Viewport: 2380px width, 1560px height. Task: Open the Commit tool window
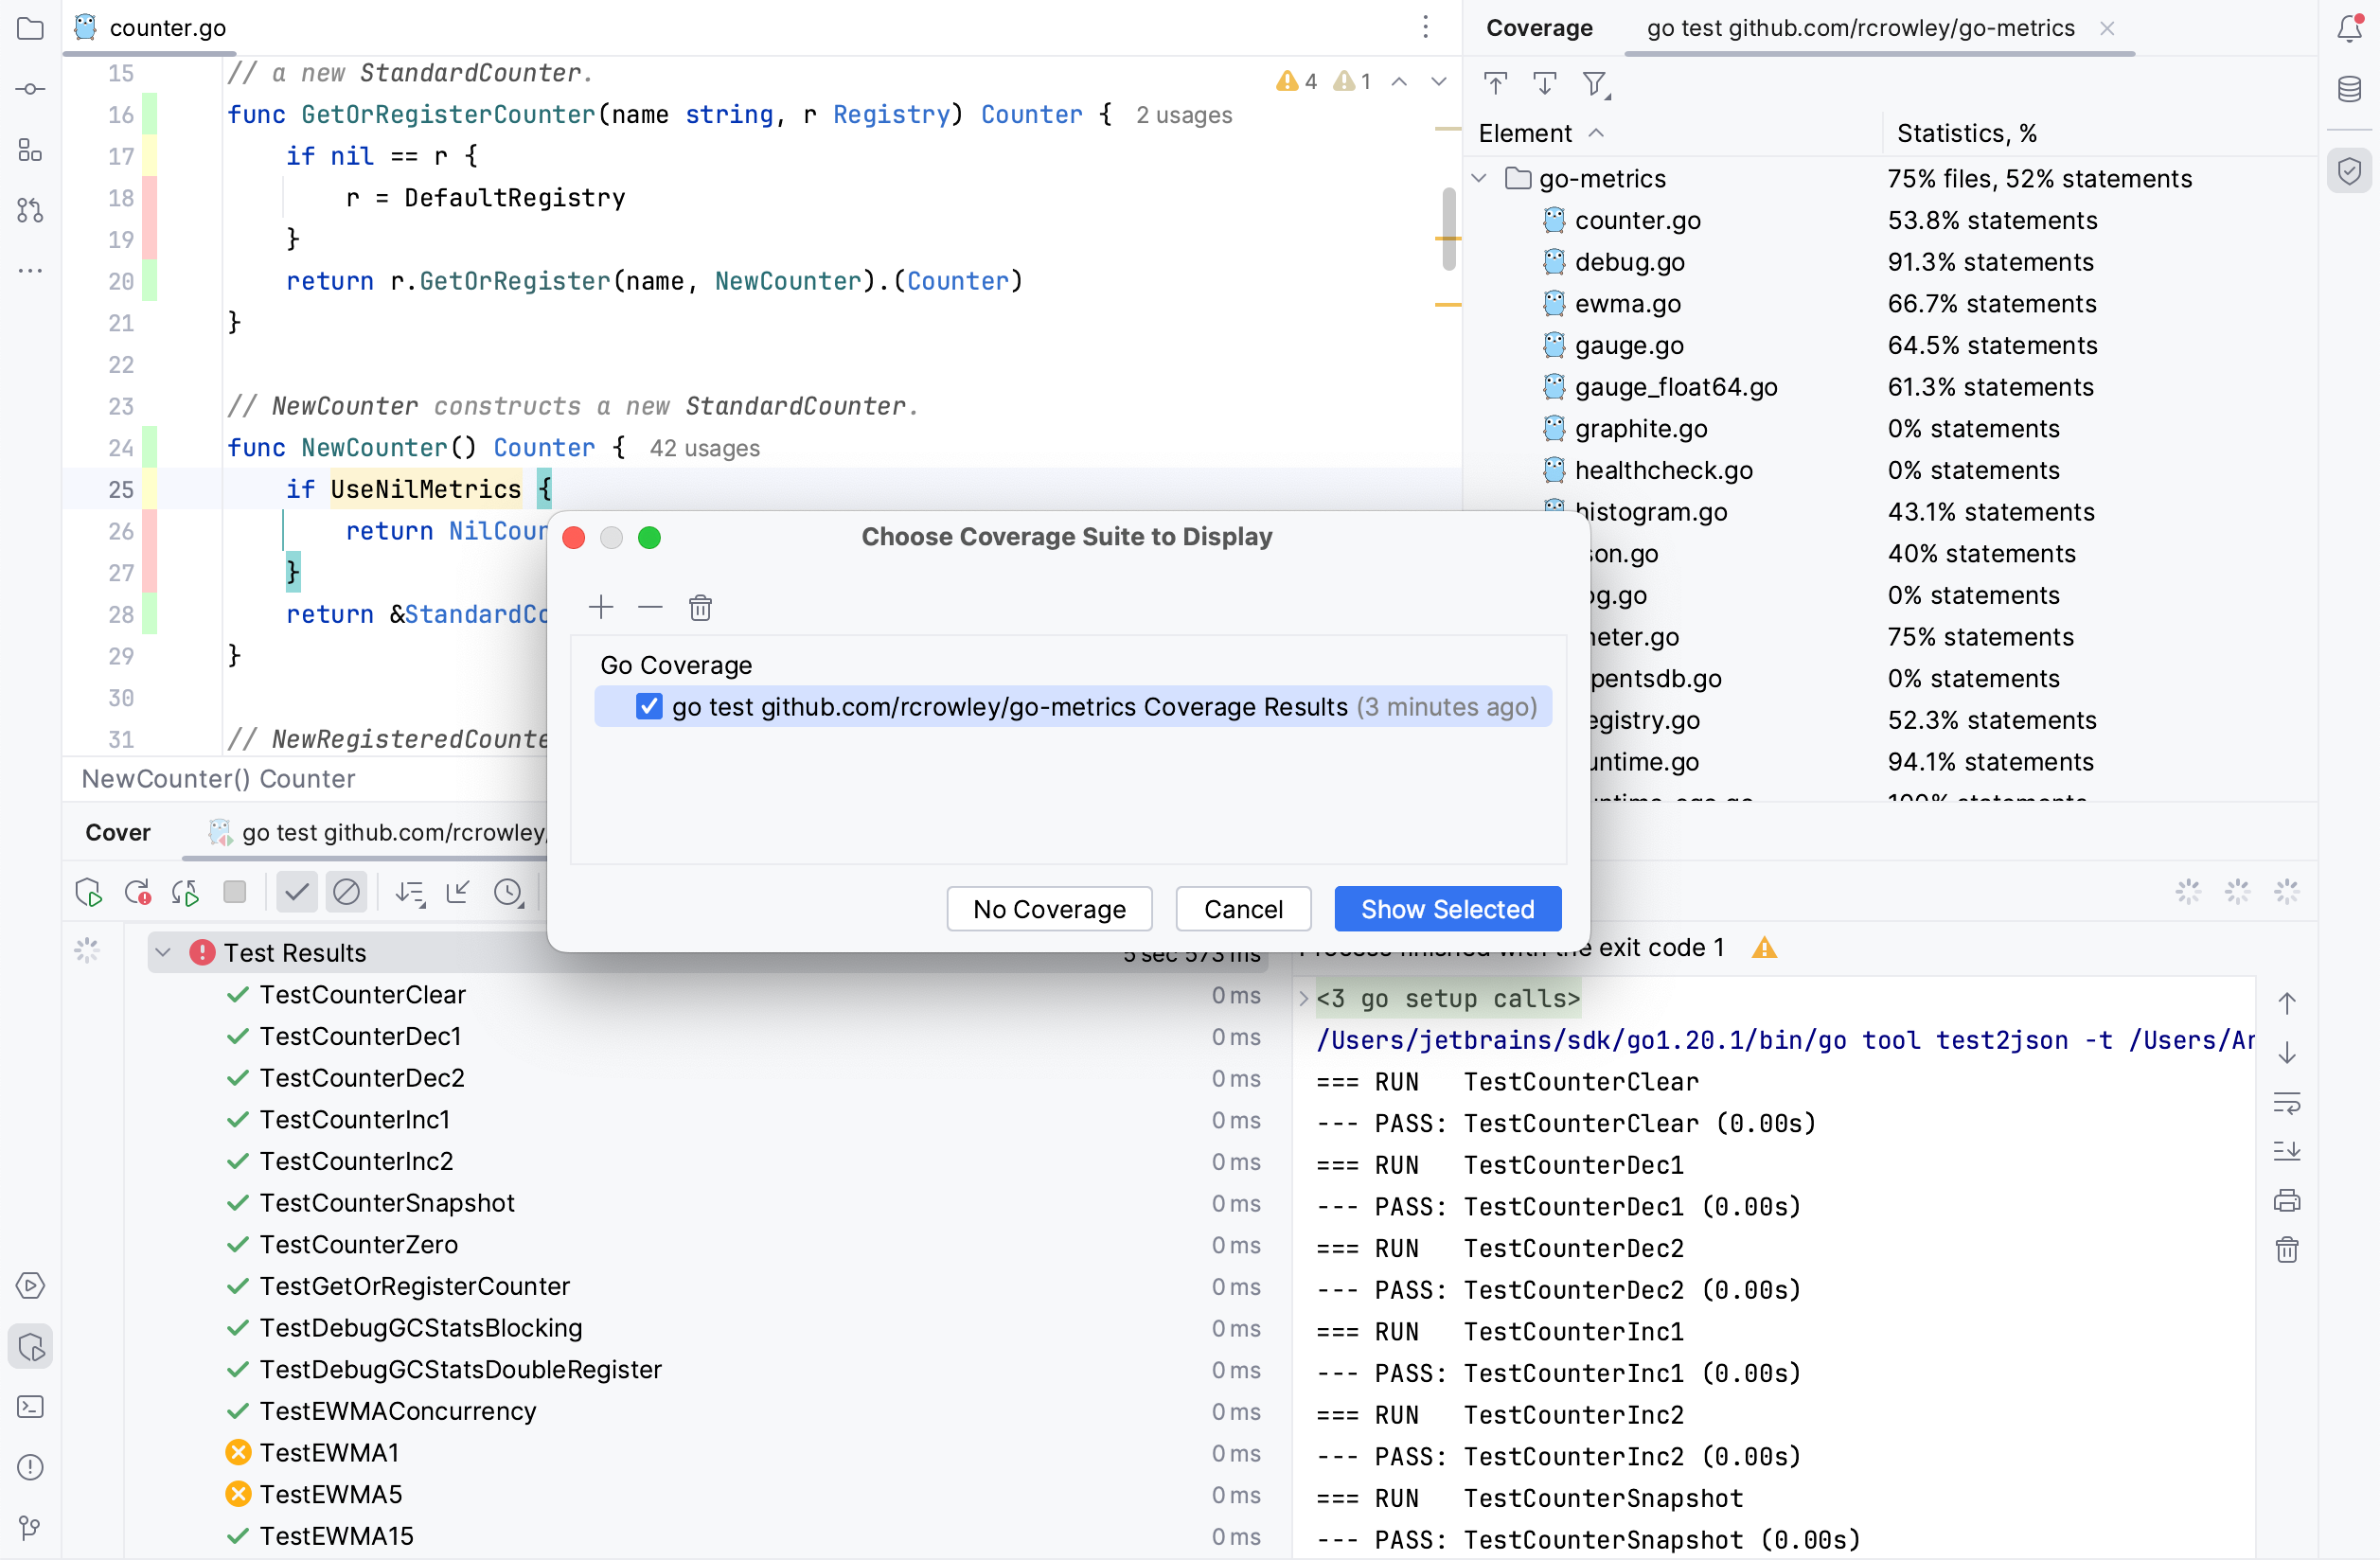pyautogui.click(x=30, y=88)
